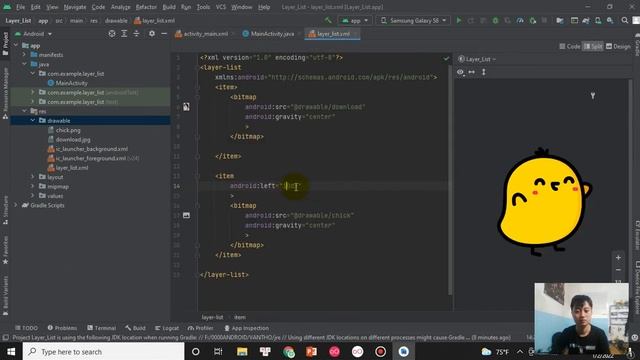640x360 pixels.
Task: Open the Samsung Galaxy S8 device dropdown
Action: pos(413,20)
